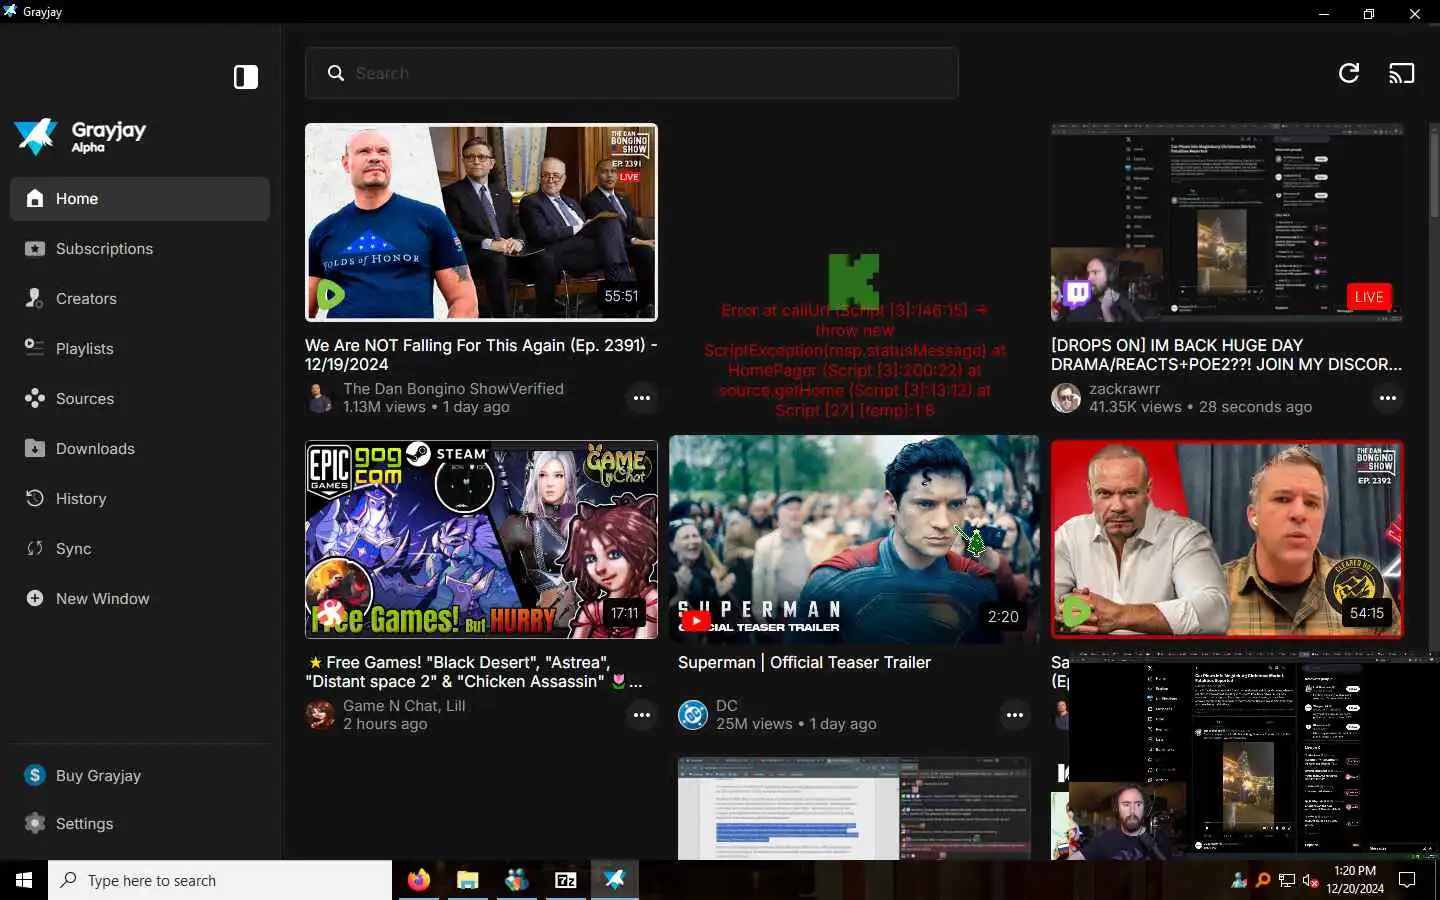This screenshot has width=1440, height=900.
Task: Open 7-Zip from the taskbar
Action: click(x=566, y=880)
